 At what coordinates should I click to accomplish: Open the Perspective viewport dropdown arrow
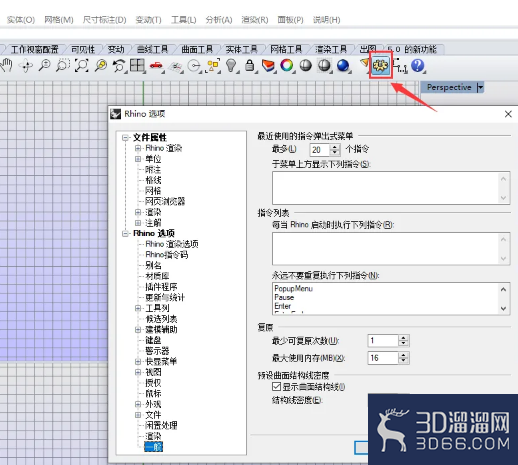coord(480,87)
